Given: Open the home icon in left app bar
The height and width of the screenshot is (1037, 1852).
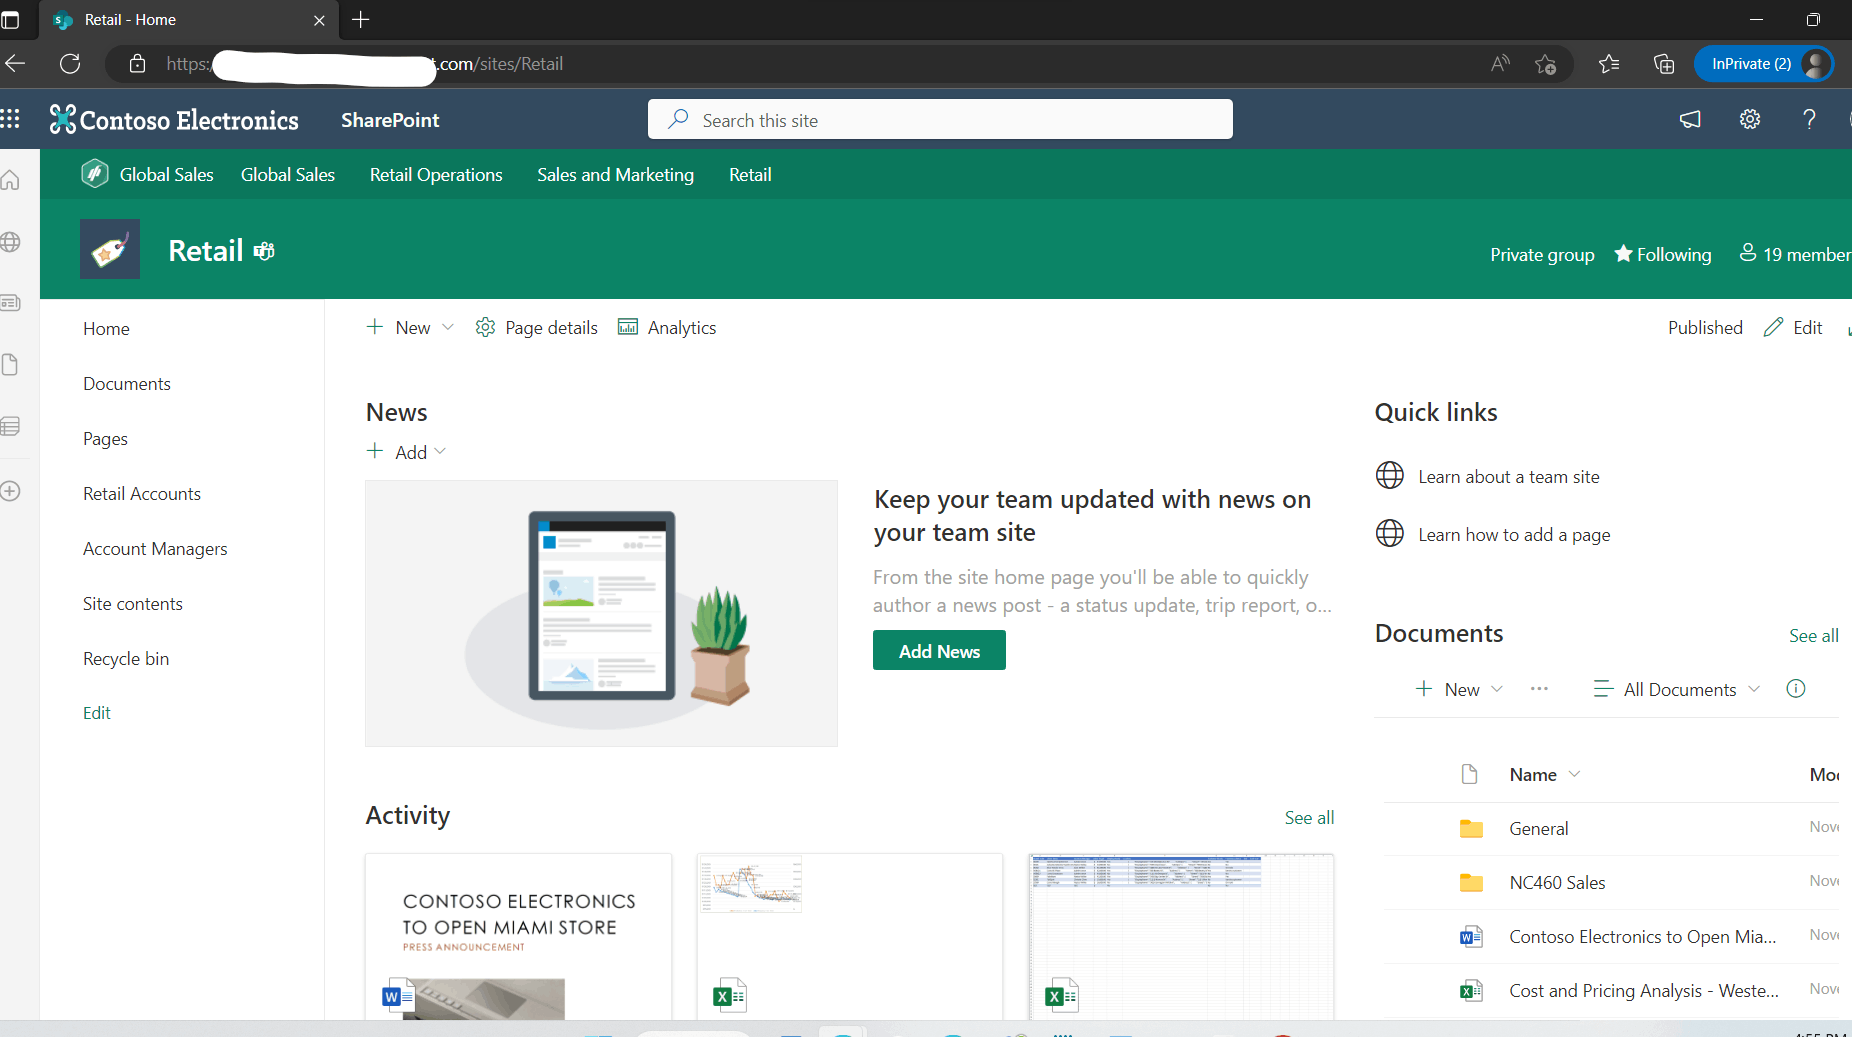Looking at the screenshot, I should click(x=10, y=180).
